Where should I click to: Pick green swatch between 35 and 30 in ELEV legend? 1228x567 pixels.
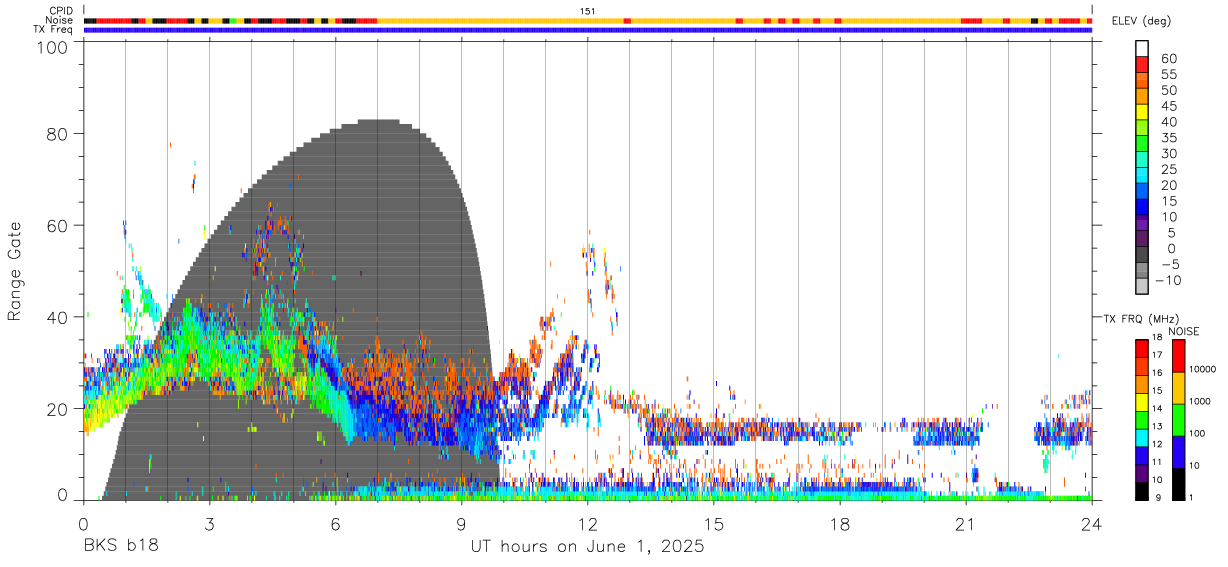click(1142, 145)
